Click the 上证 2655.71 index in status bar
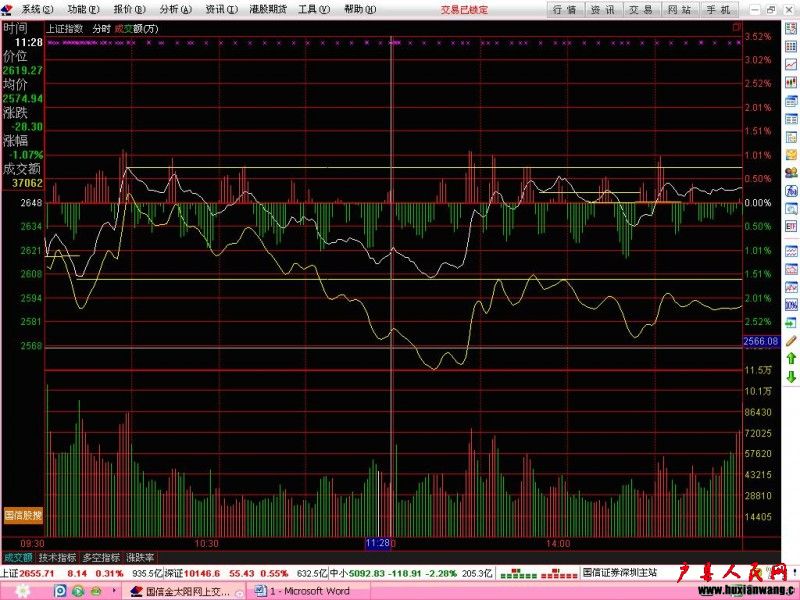Image resolution: width=800 pixels, height=600 pixels. (x=28, y=573)
